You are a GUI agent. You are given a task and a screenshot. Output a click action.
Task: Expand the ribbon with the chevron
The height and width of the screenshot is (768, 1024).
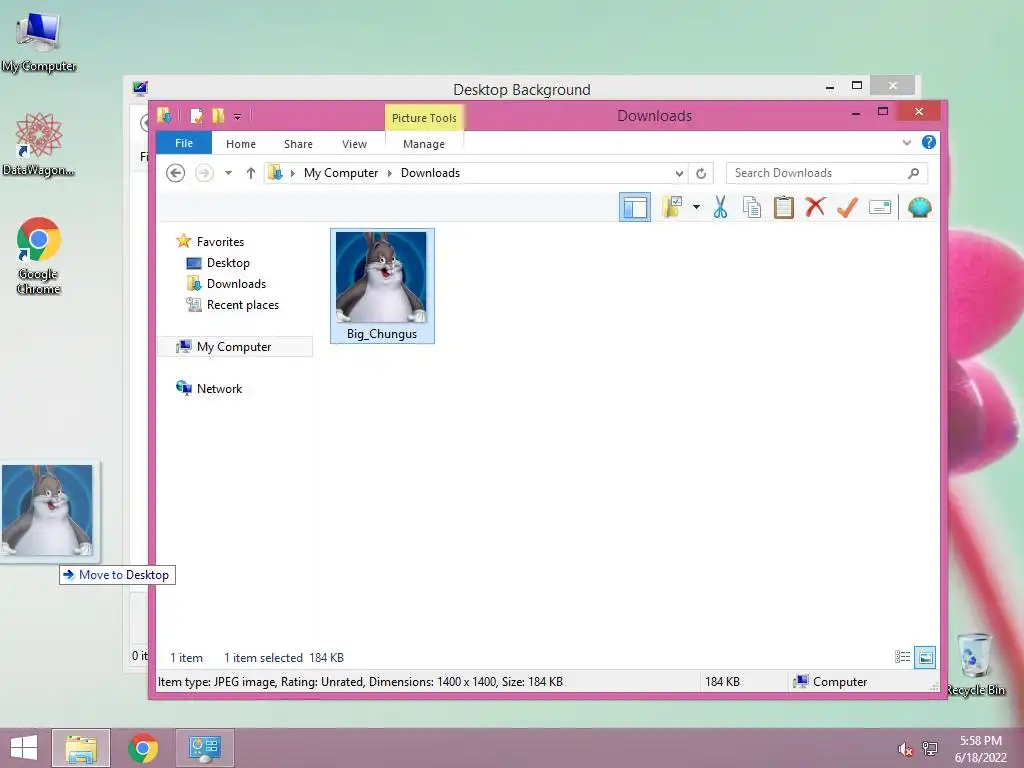(906, 142)
